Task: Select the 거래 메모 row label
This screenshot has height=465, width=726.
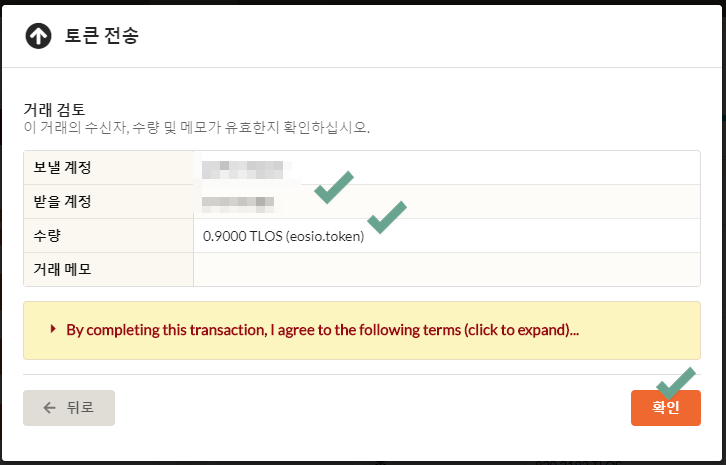Action: 62,269
